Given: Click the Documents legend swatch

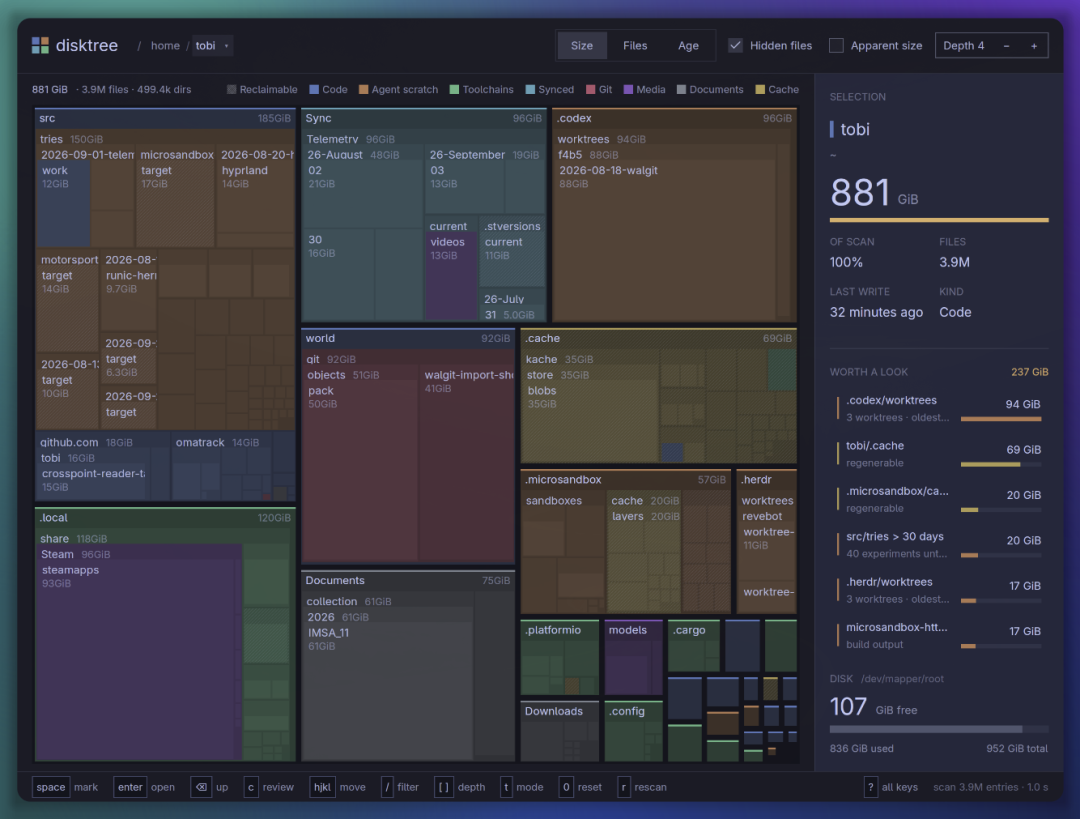Looking at the screenshot, I should [681, 90].
